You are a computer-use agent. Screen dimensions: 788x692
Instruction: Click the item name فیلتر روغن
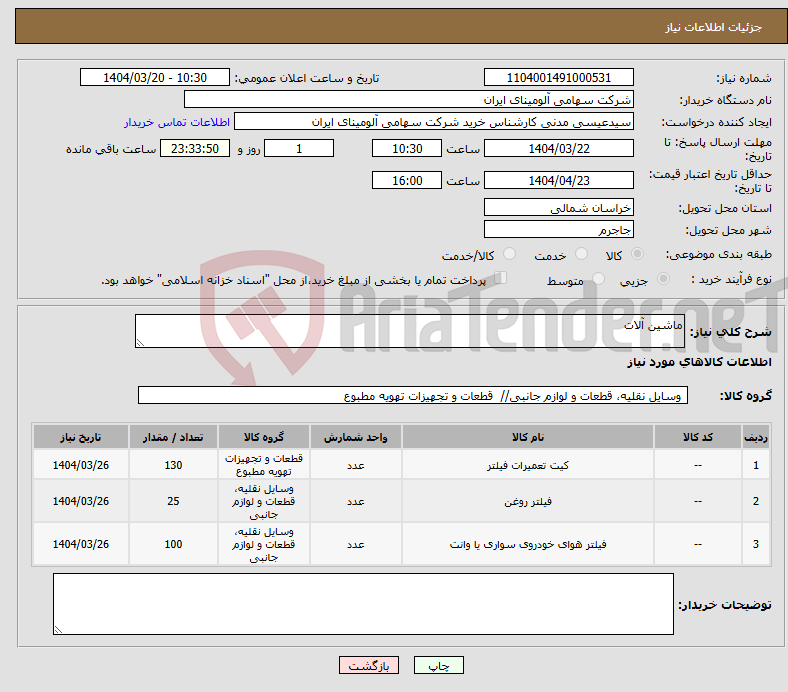click(528, 501)
